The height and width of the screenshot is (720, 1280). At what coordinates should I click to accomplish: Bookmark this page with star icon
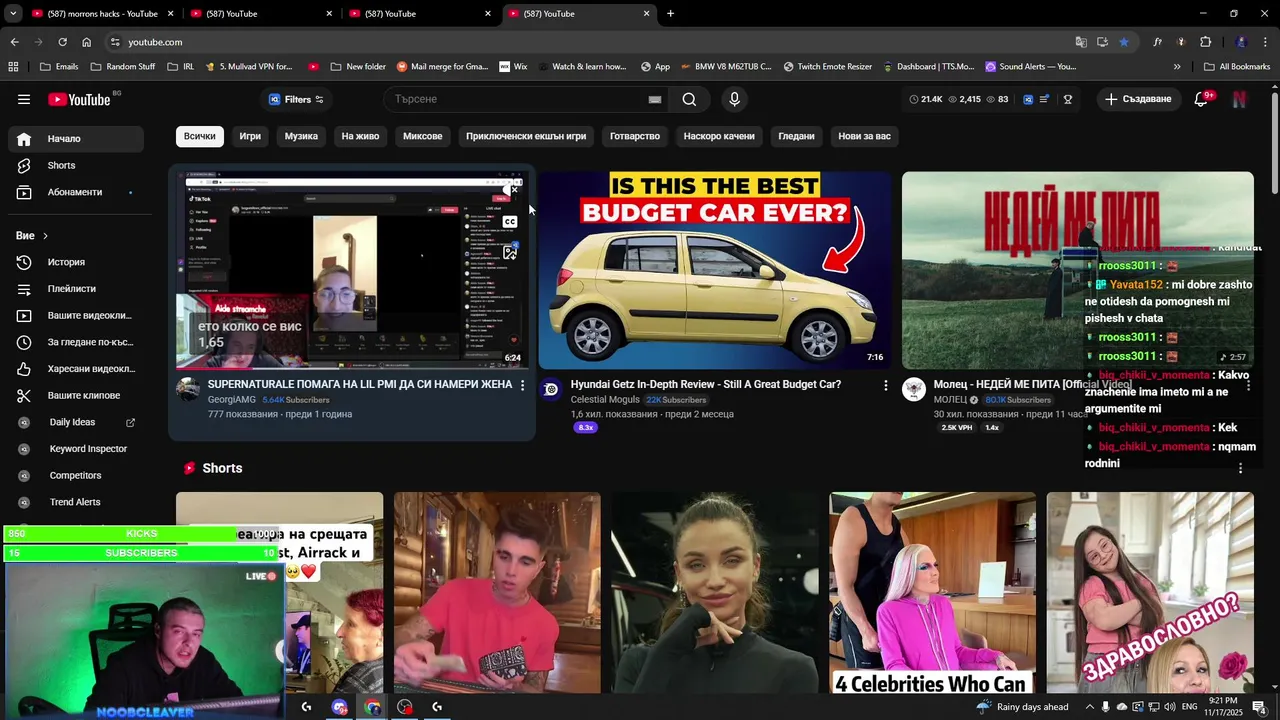(1124, 42)
